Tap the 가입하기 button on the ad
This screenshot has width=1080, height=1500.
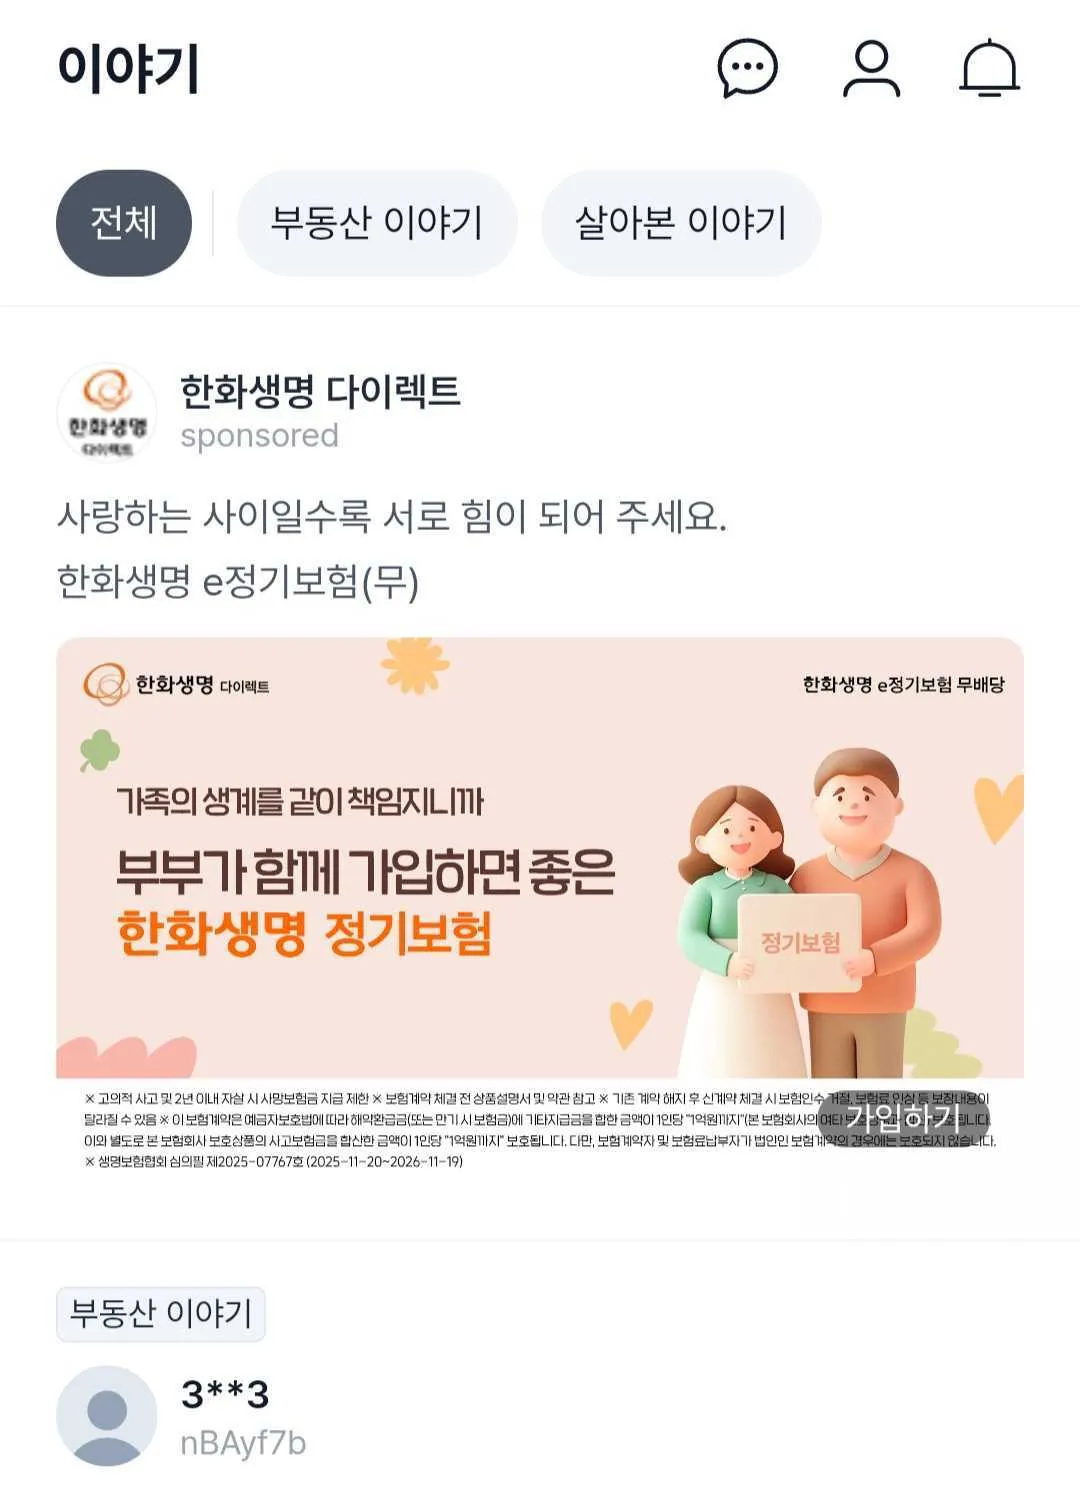coord(904,1118)
